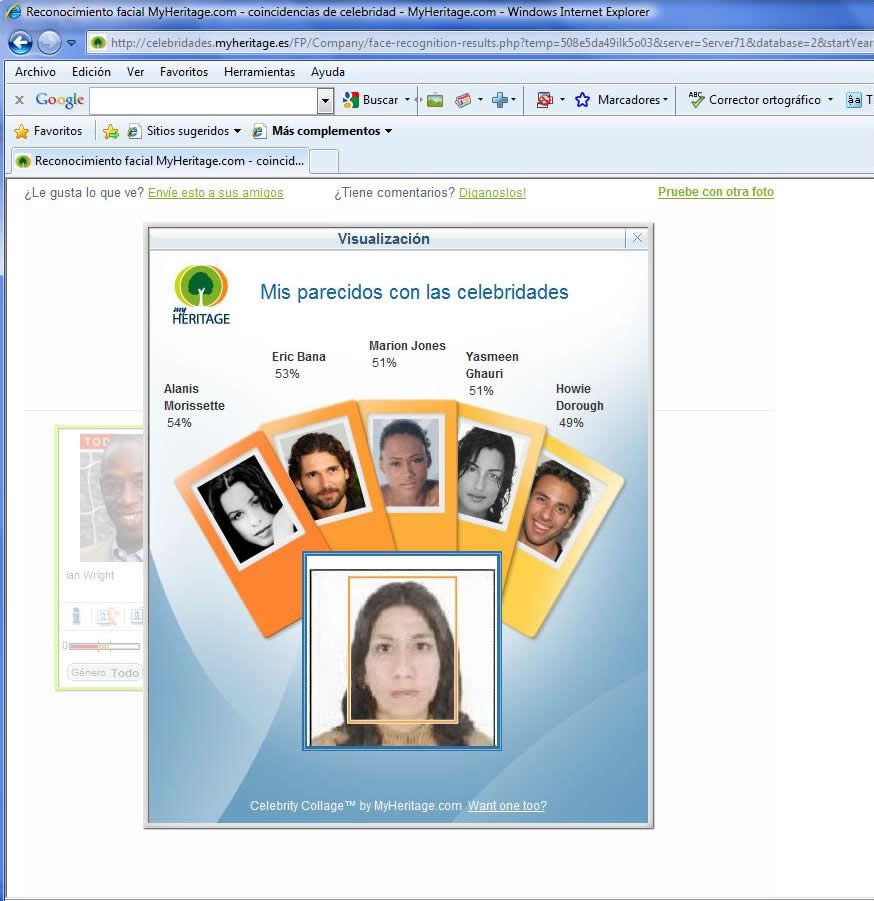Expand the arrow beside the news tag icon
Viewport: 874px width, 901px height.
pos(480,100)
